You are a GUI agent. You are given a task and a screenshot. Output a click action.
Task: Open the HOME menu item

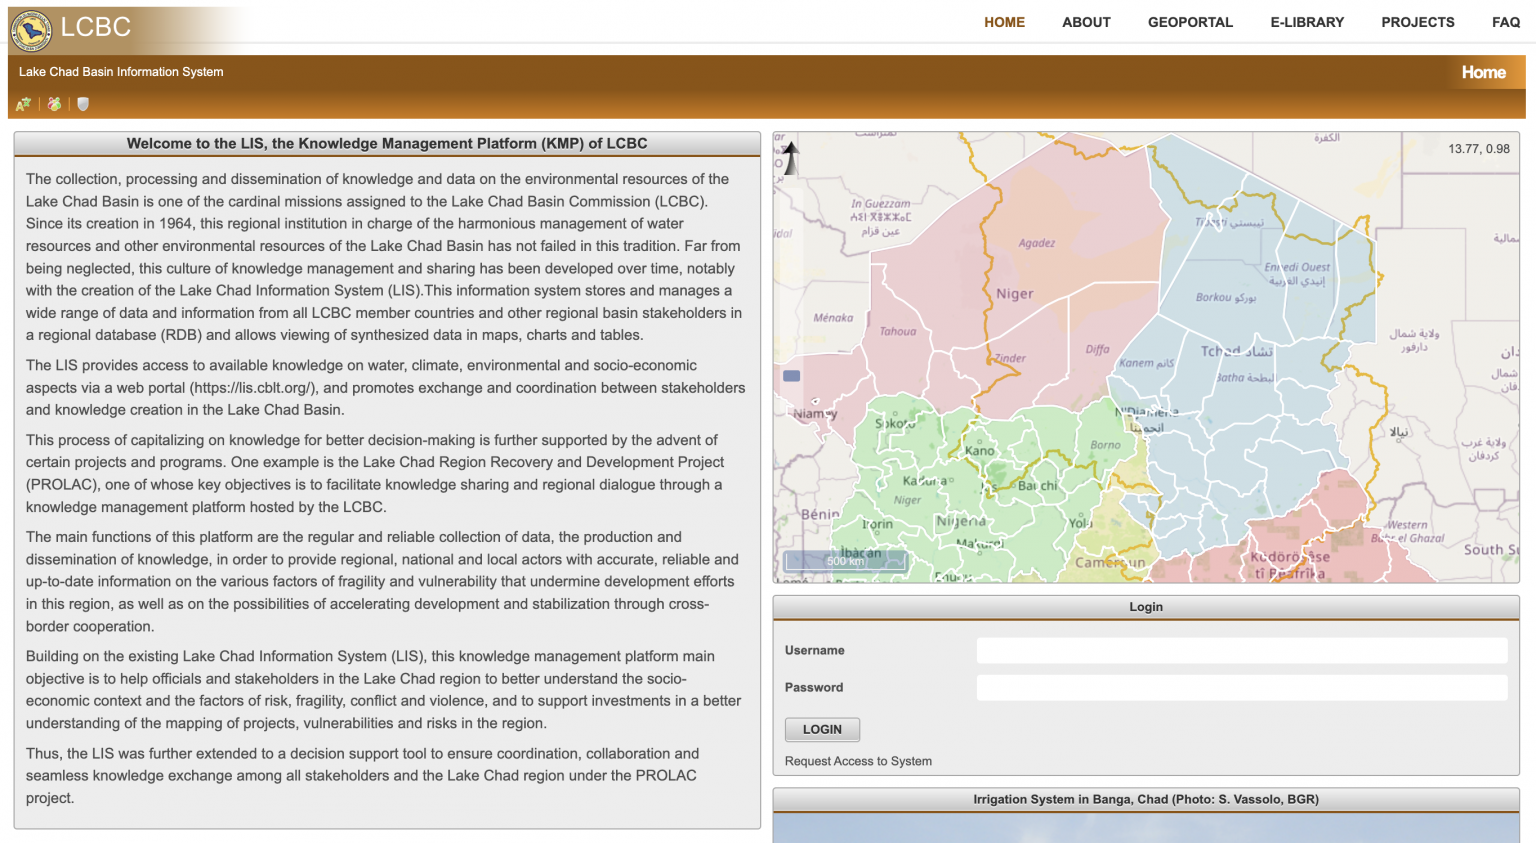1004,22
